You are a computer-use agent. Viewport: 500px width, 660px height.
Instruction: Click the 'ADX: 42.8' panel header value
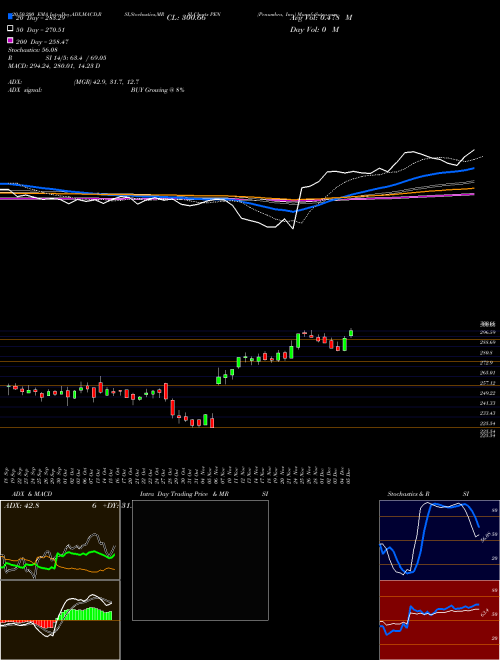pos(21,506)
